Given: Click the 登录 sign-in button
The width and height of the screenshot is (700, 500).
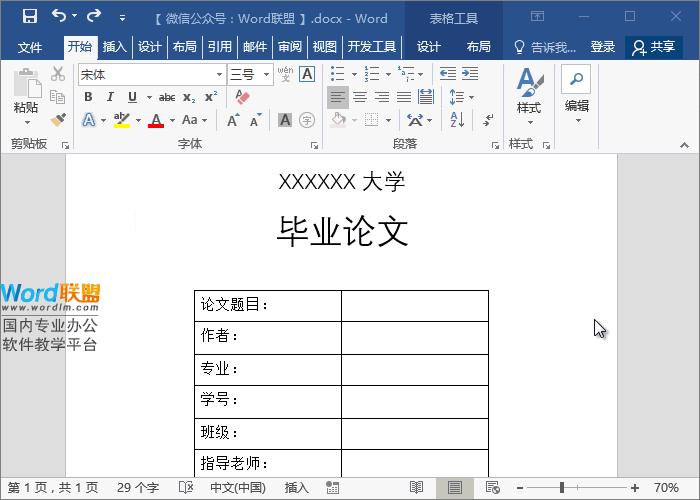Looking at the screenshot, I should pyautogui.click(x=603, y=47).
